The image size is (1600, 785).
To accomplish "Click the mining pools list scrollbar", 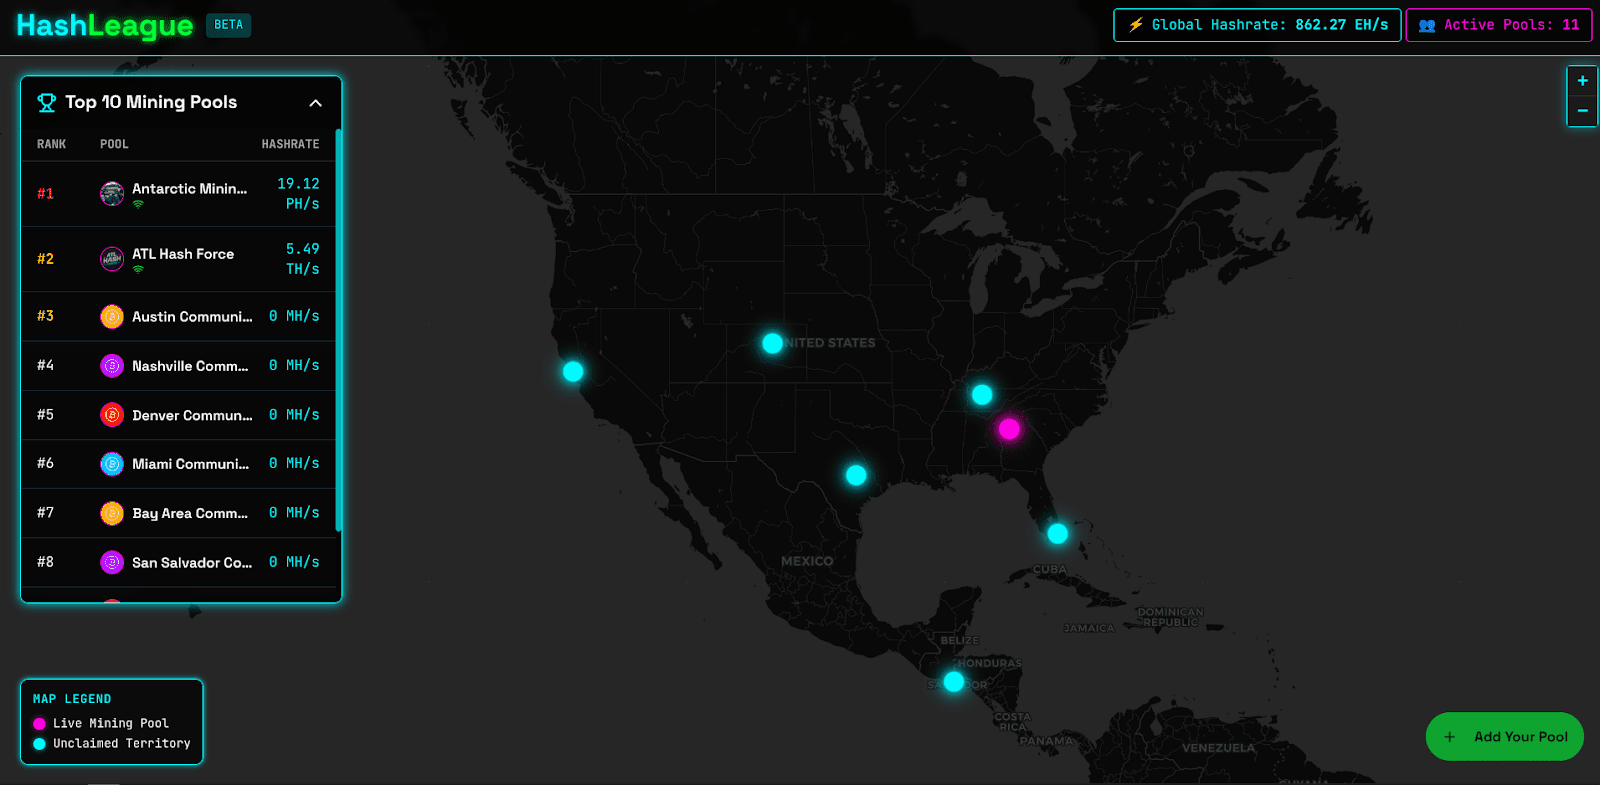I will point(339,330).
